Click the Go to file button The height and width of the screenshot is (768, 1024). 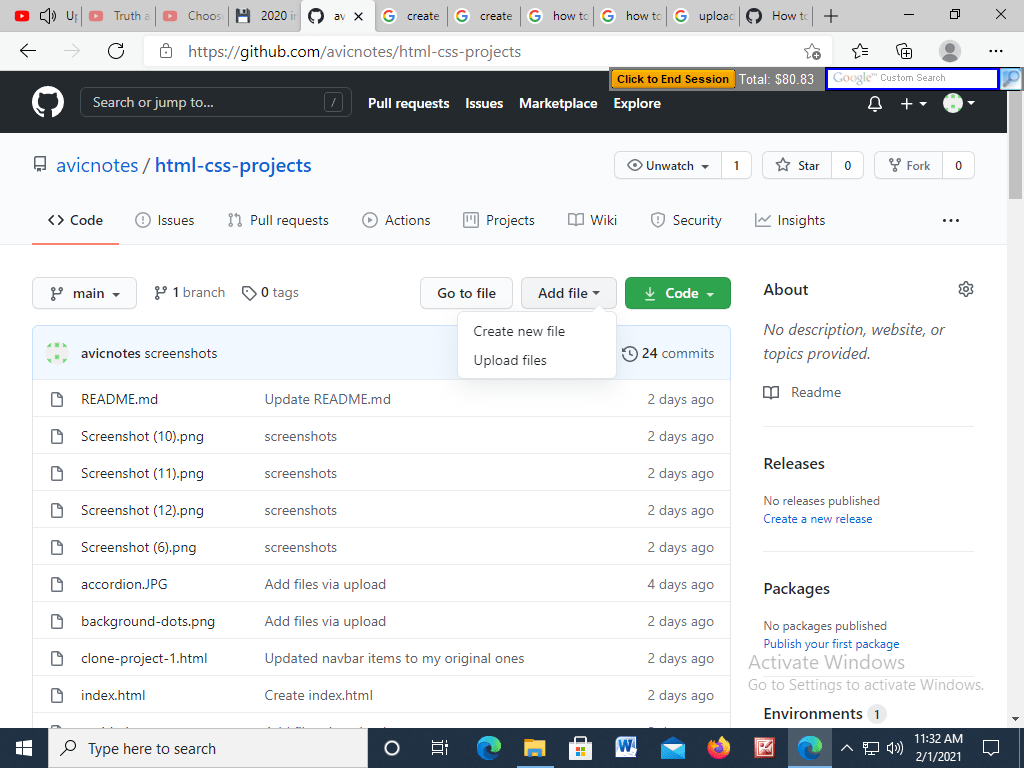(x=466, y=293)
